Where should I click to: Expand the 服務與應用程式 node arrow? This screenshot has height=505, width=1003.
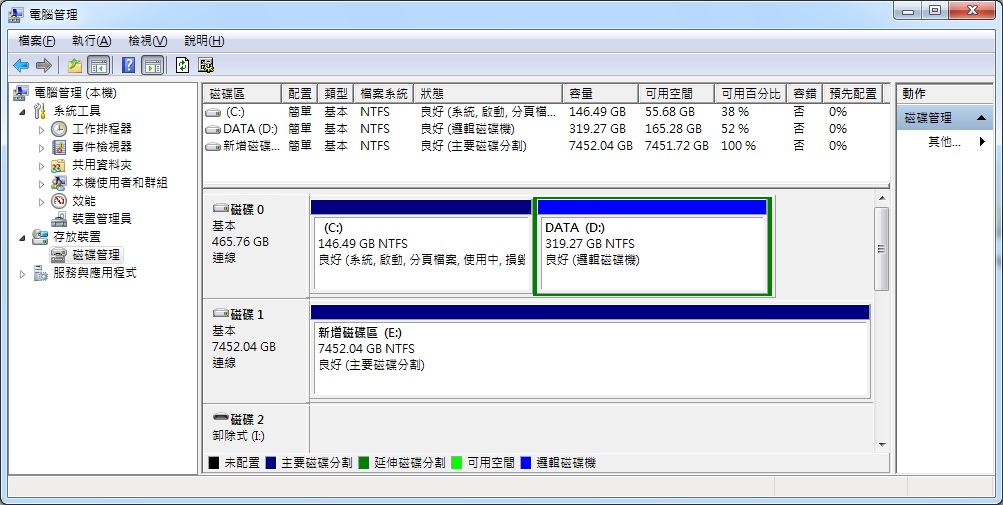[23, 274]
